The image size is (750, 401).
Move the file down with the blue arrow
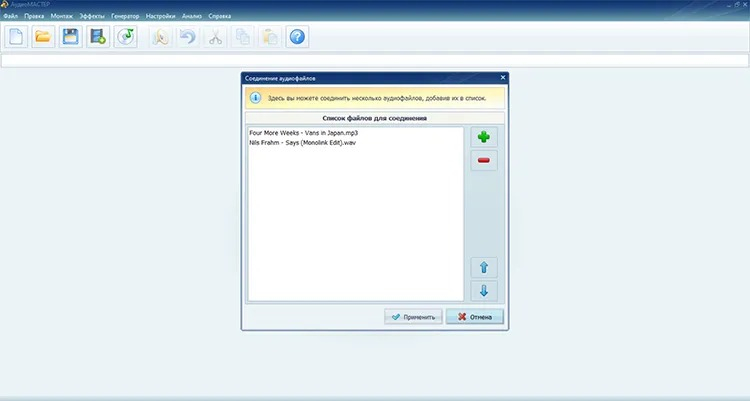484,291
